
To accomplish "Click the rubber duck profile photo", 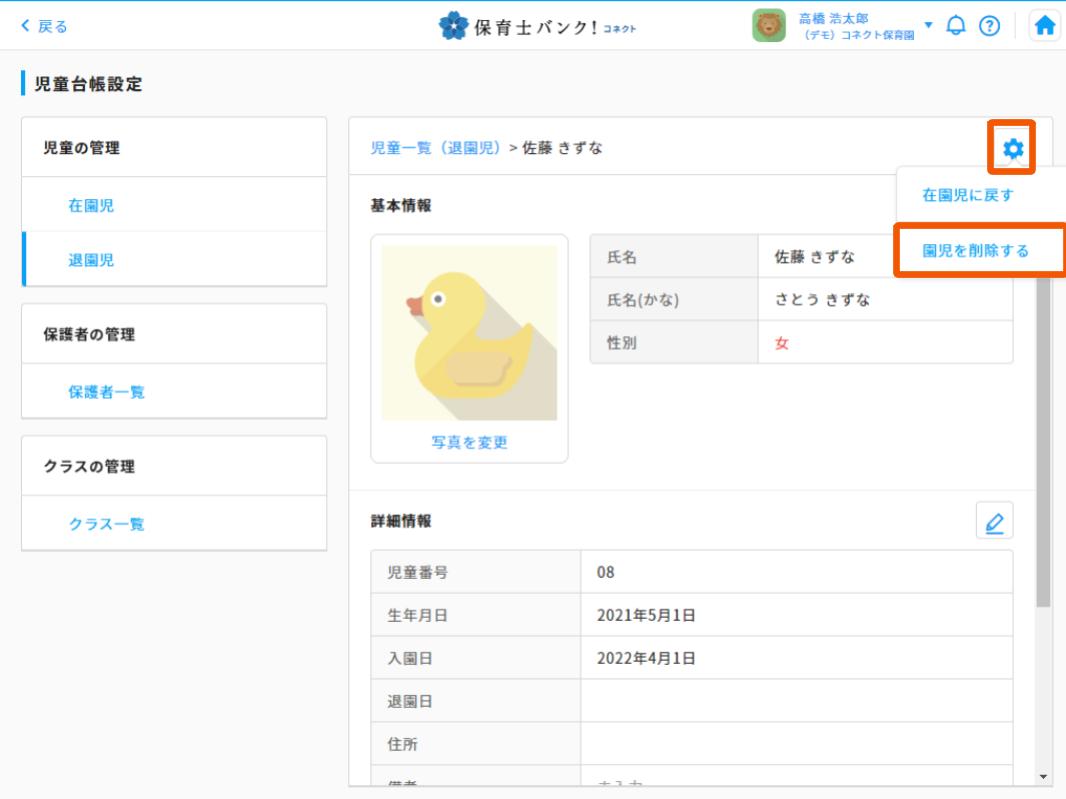I will click(469, 333).
